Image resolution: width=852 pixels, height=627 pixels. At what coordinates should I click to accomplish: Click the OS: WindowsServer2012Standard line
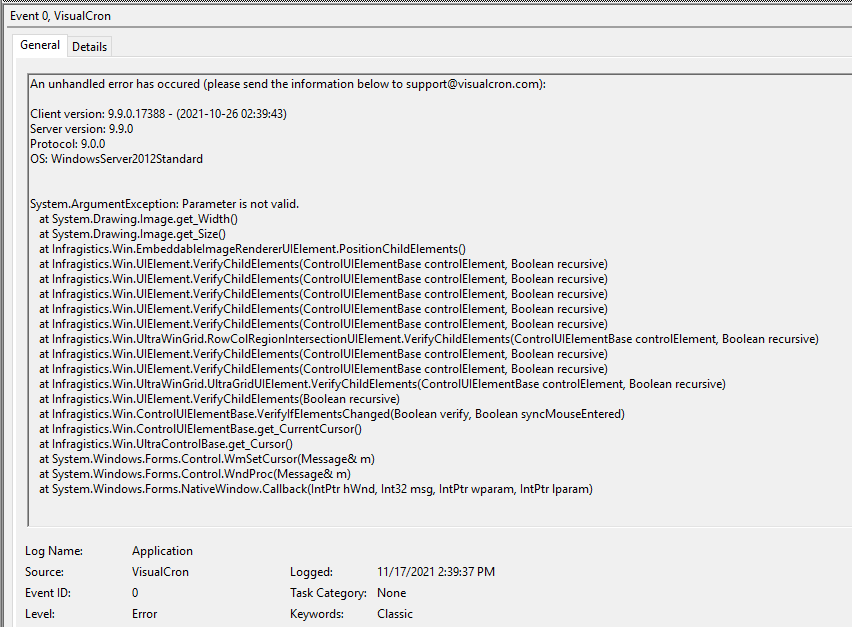pos(117,159)
